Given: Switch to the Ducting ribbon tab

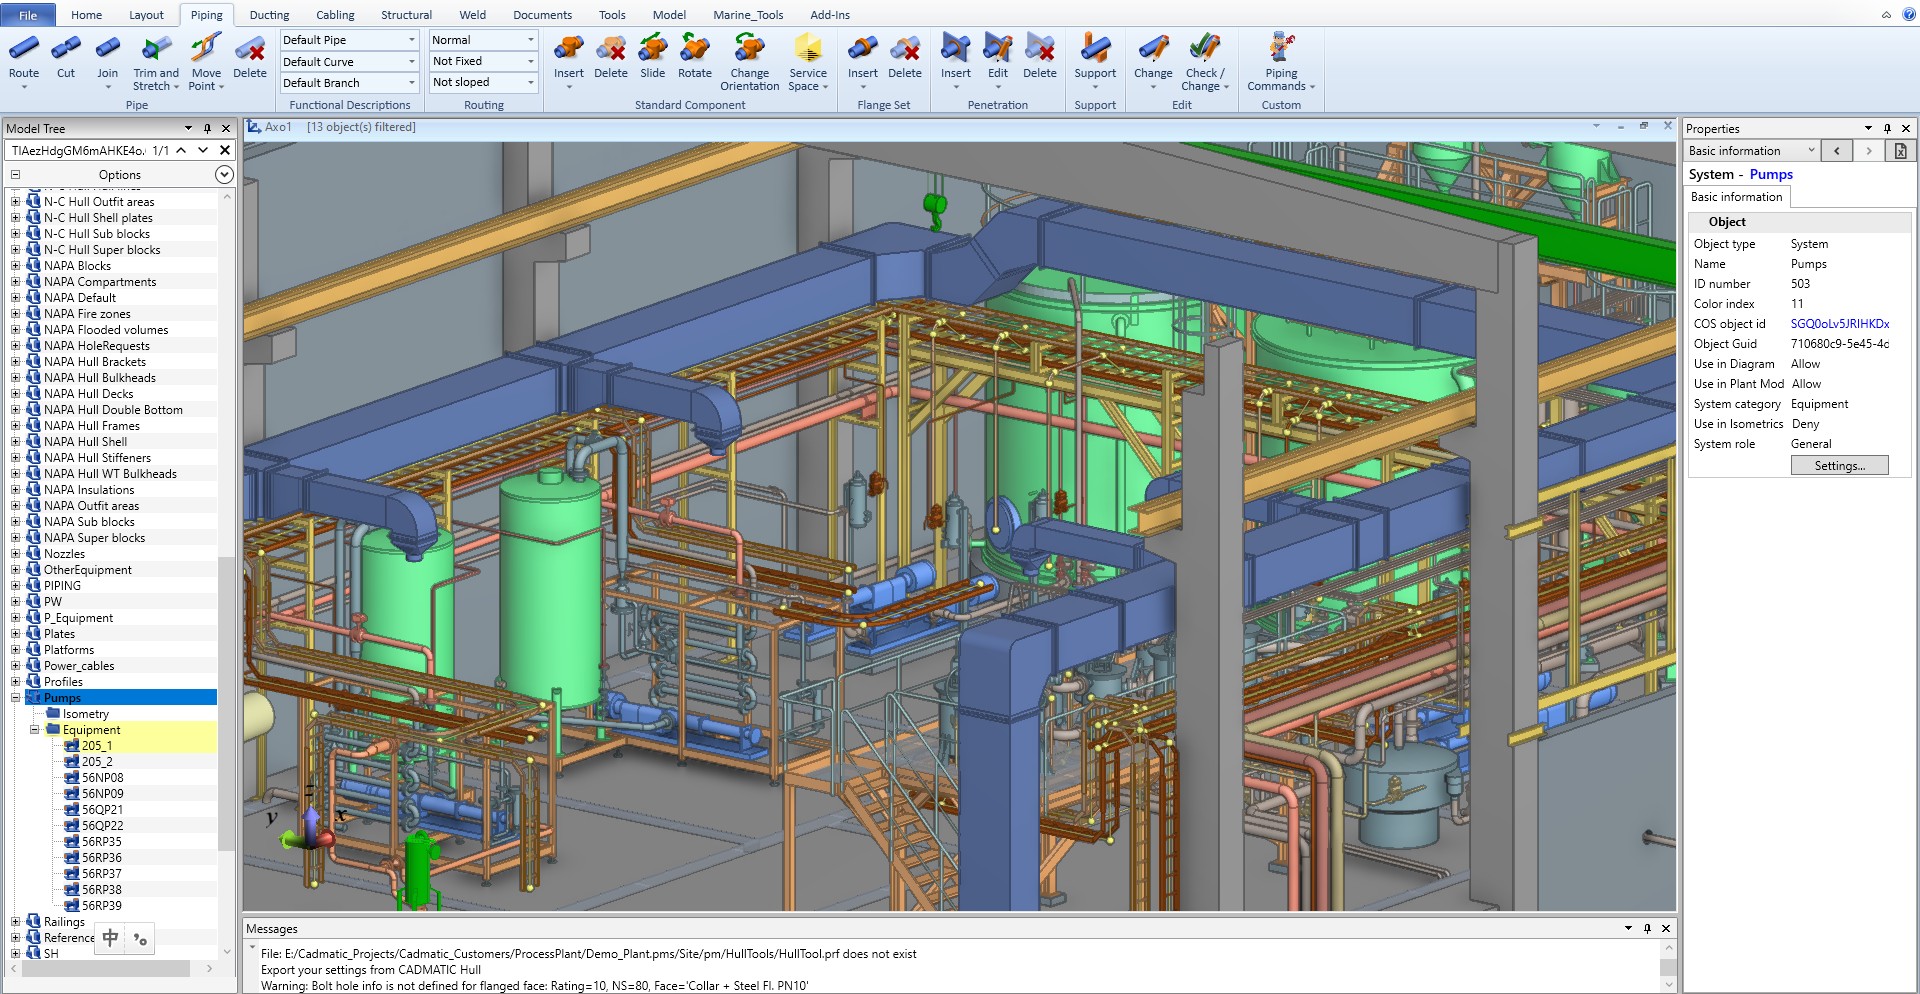Looking at the screenshot, I should click(x=269, y=15).
